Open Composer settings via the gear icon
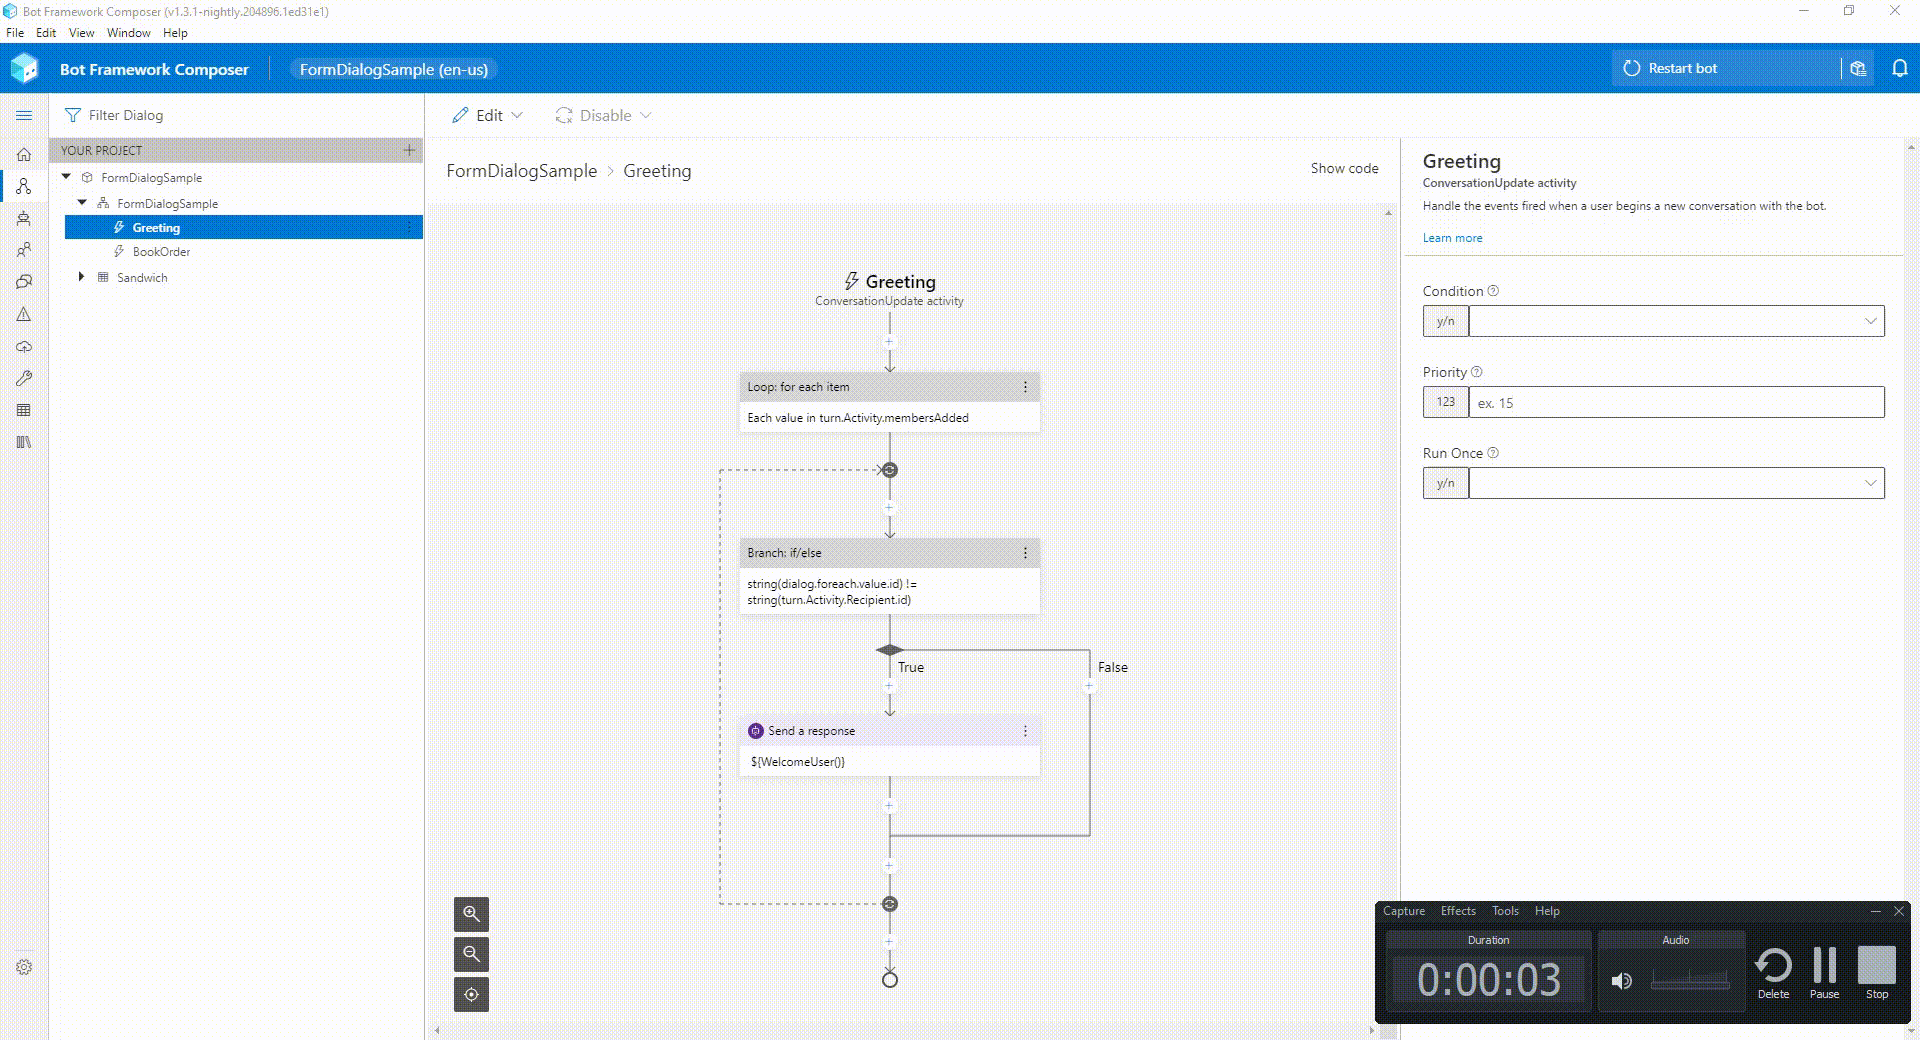The height and width of the screenshot is (1040, 1920). tap(24, 967)
